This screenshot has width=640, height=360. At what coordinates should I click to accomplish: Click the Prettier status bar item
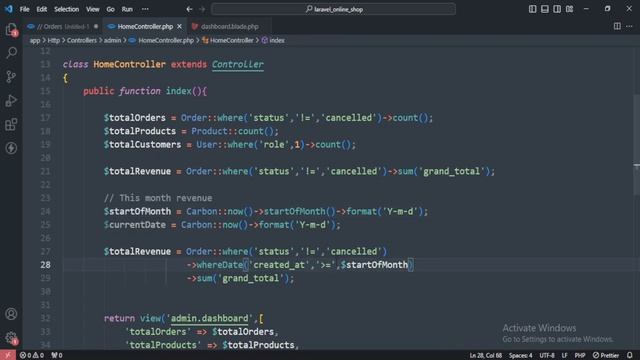[x=606, y=355]
